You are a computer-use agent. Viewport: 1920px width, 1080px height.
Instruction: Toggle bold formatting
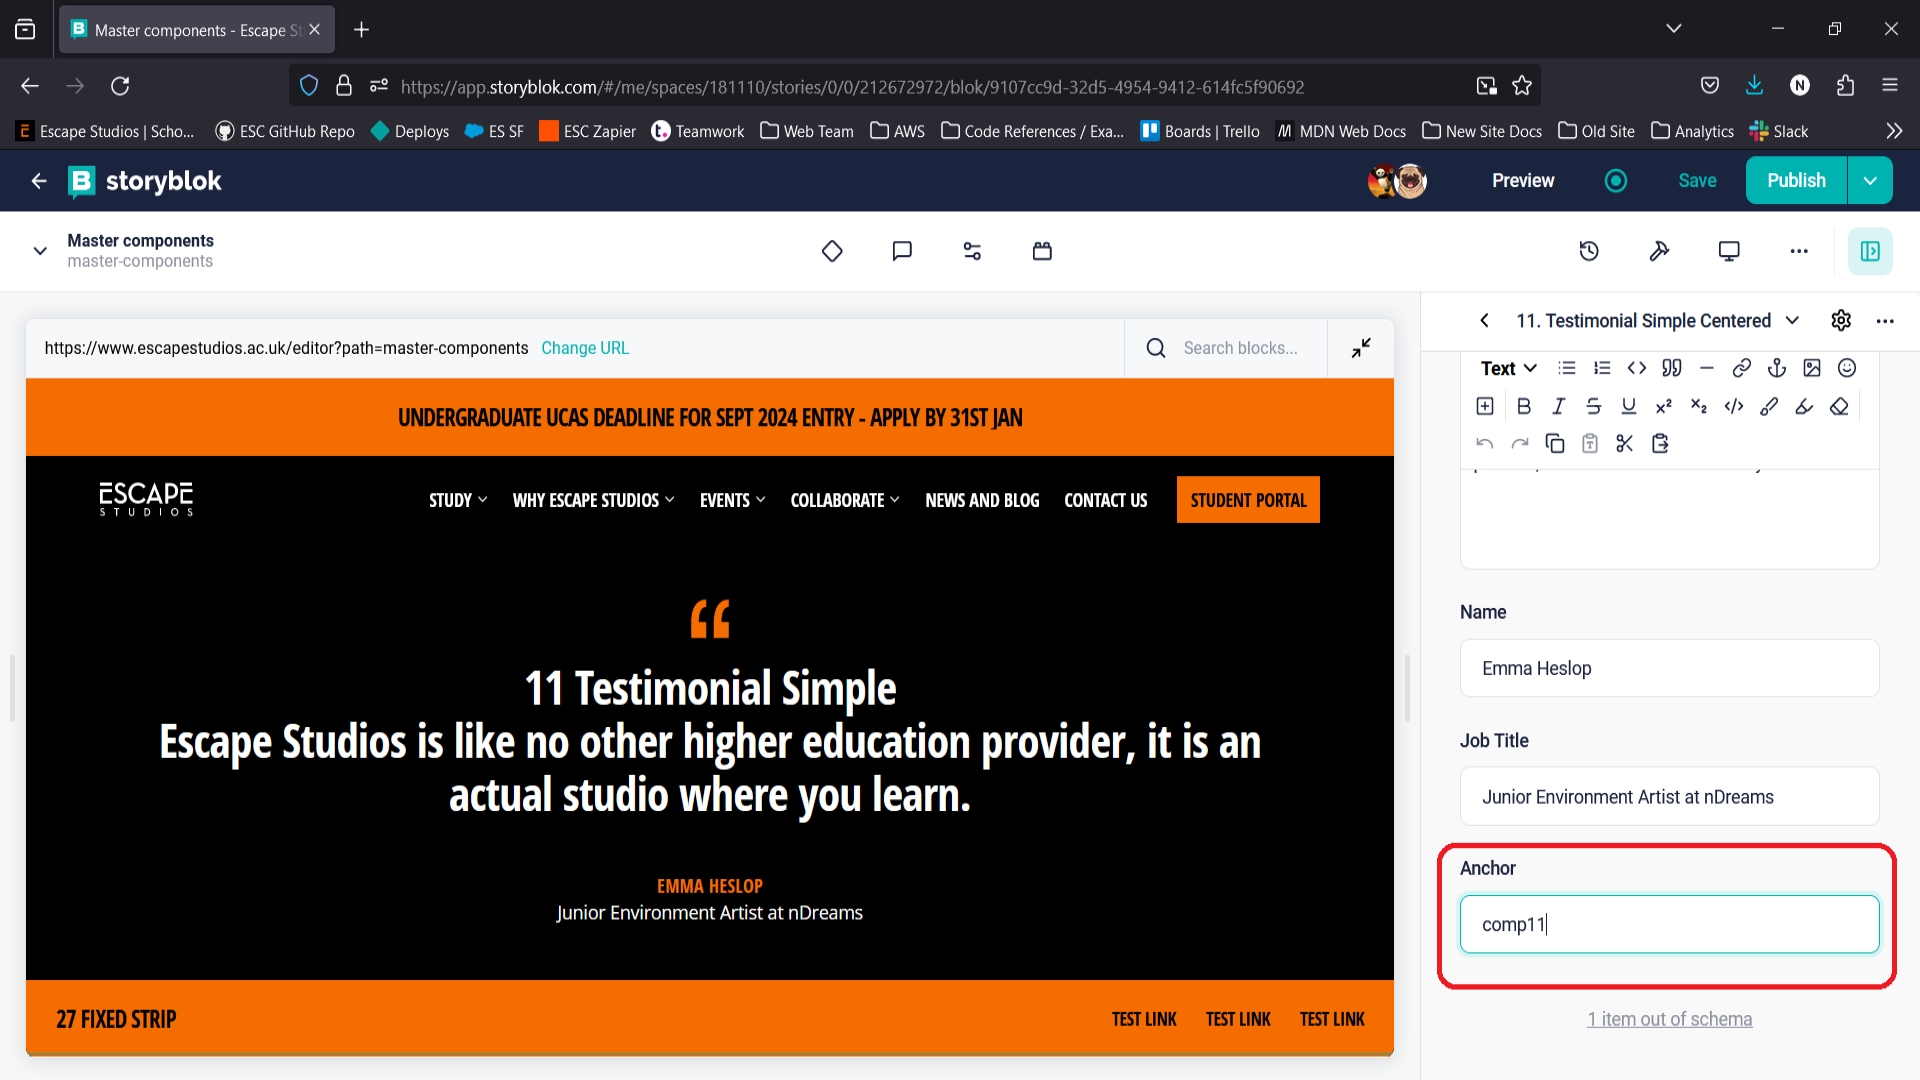tap(1524, 406)
